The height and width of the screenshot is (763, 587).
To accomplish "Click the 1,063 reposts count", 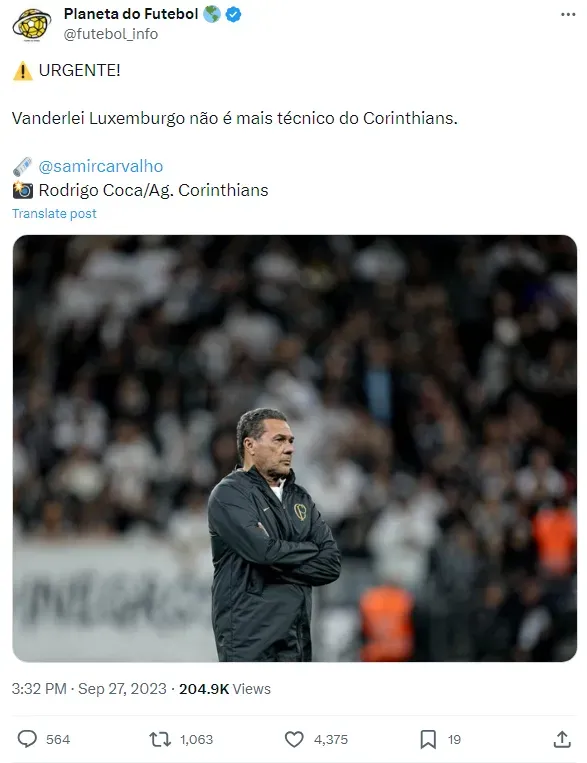I will [196, 740].
